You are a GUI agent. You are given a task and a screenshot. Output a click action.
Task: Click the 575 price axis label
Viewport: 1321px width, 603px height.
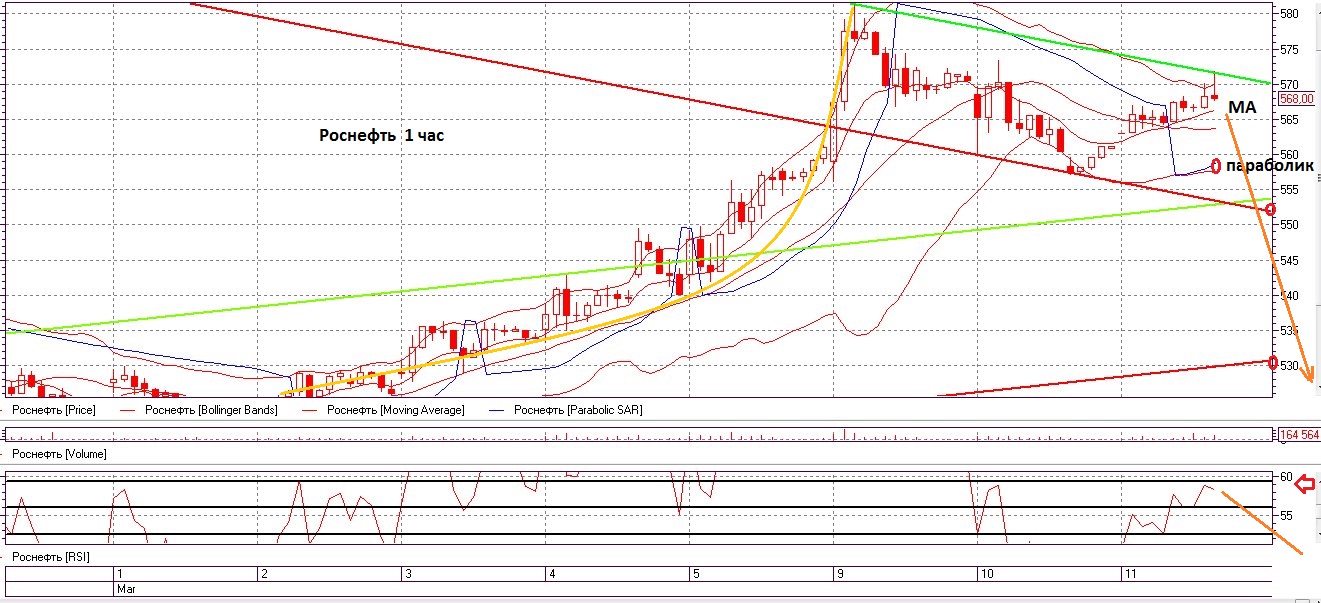point(1289,49)
